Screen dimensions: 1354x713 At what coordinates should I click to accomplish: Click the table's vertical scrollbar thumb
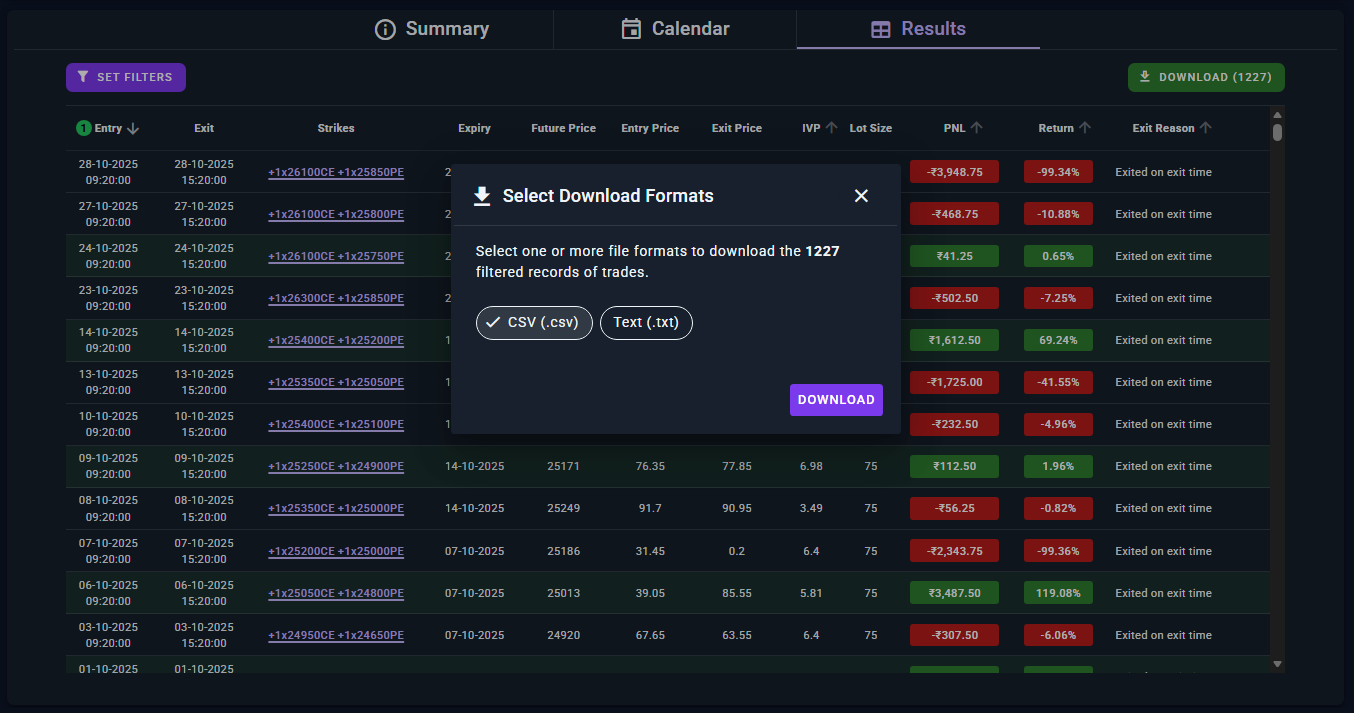point(1277,131)
